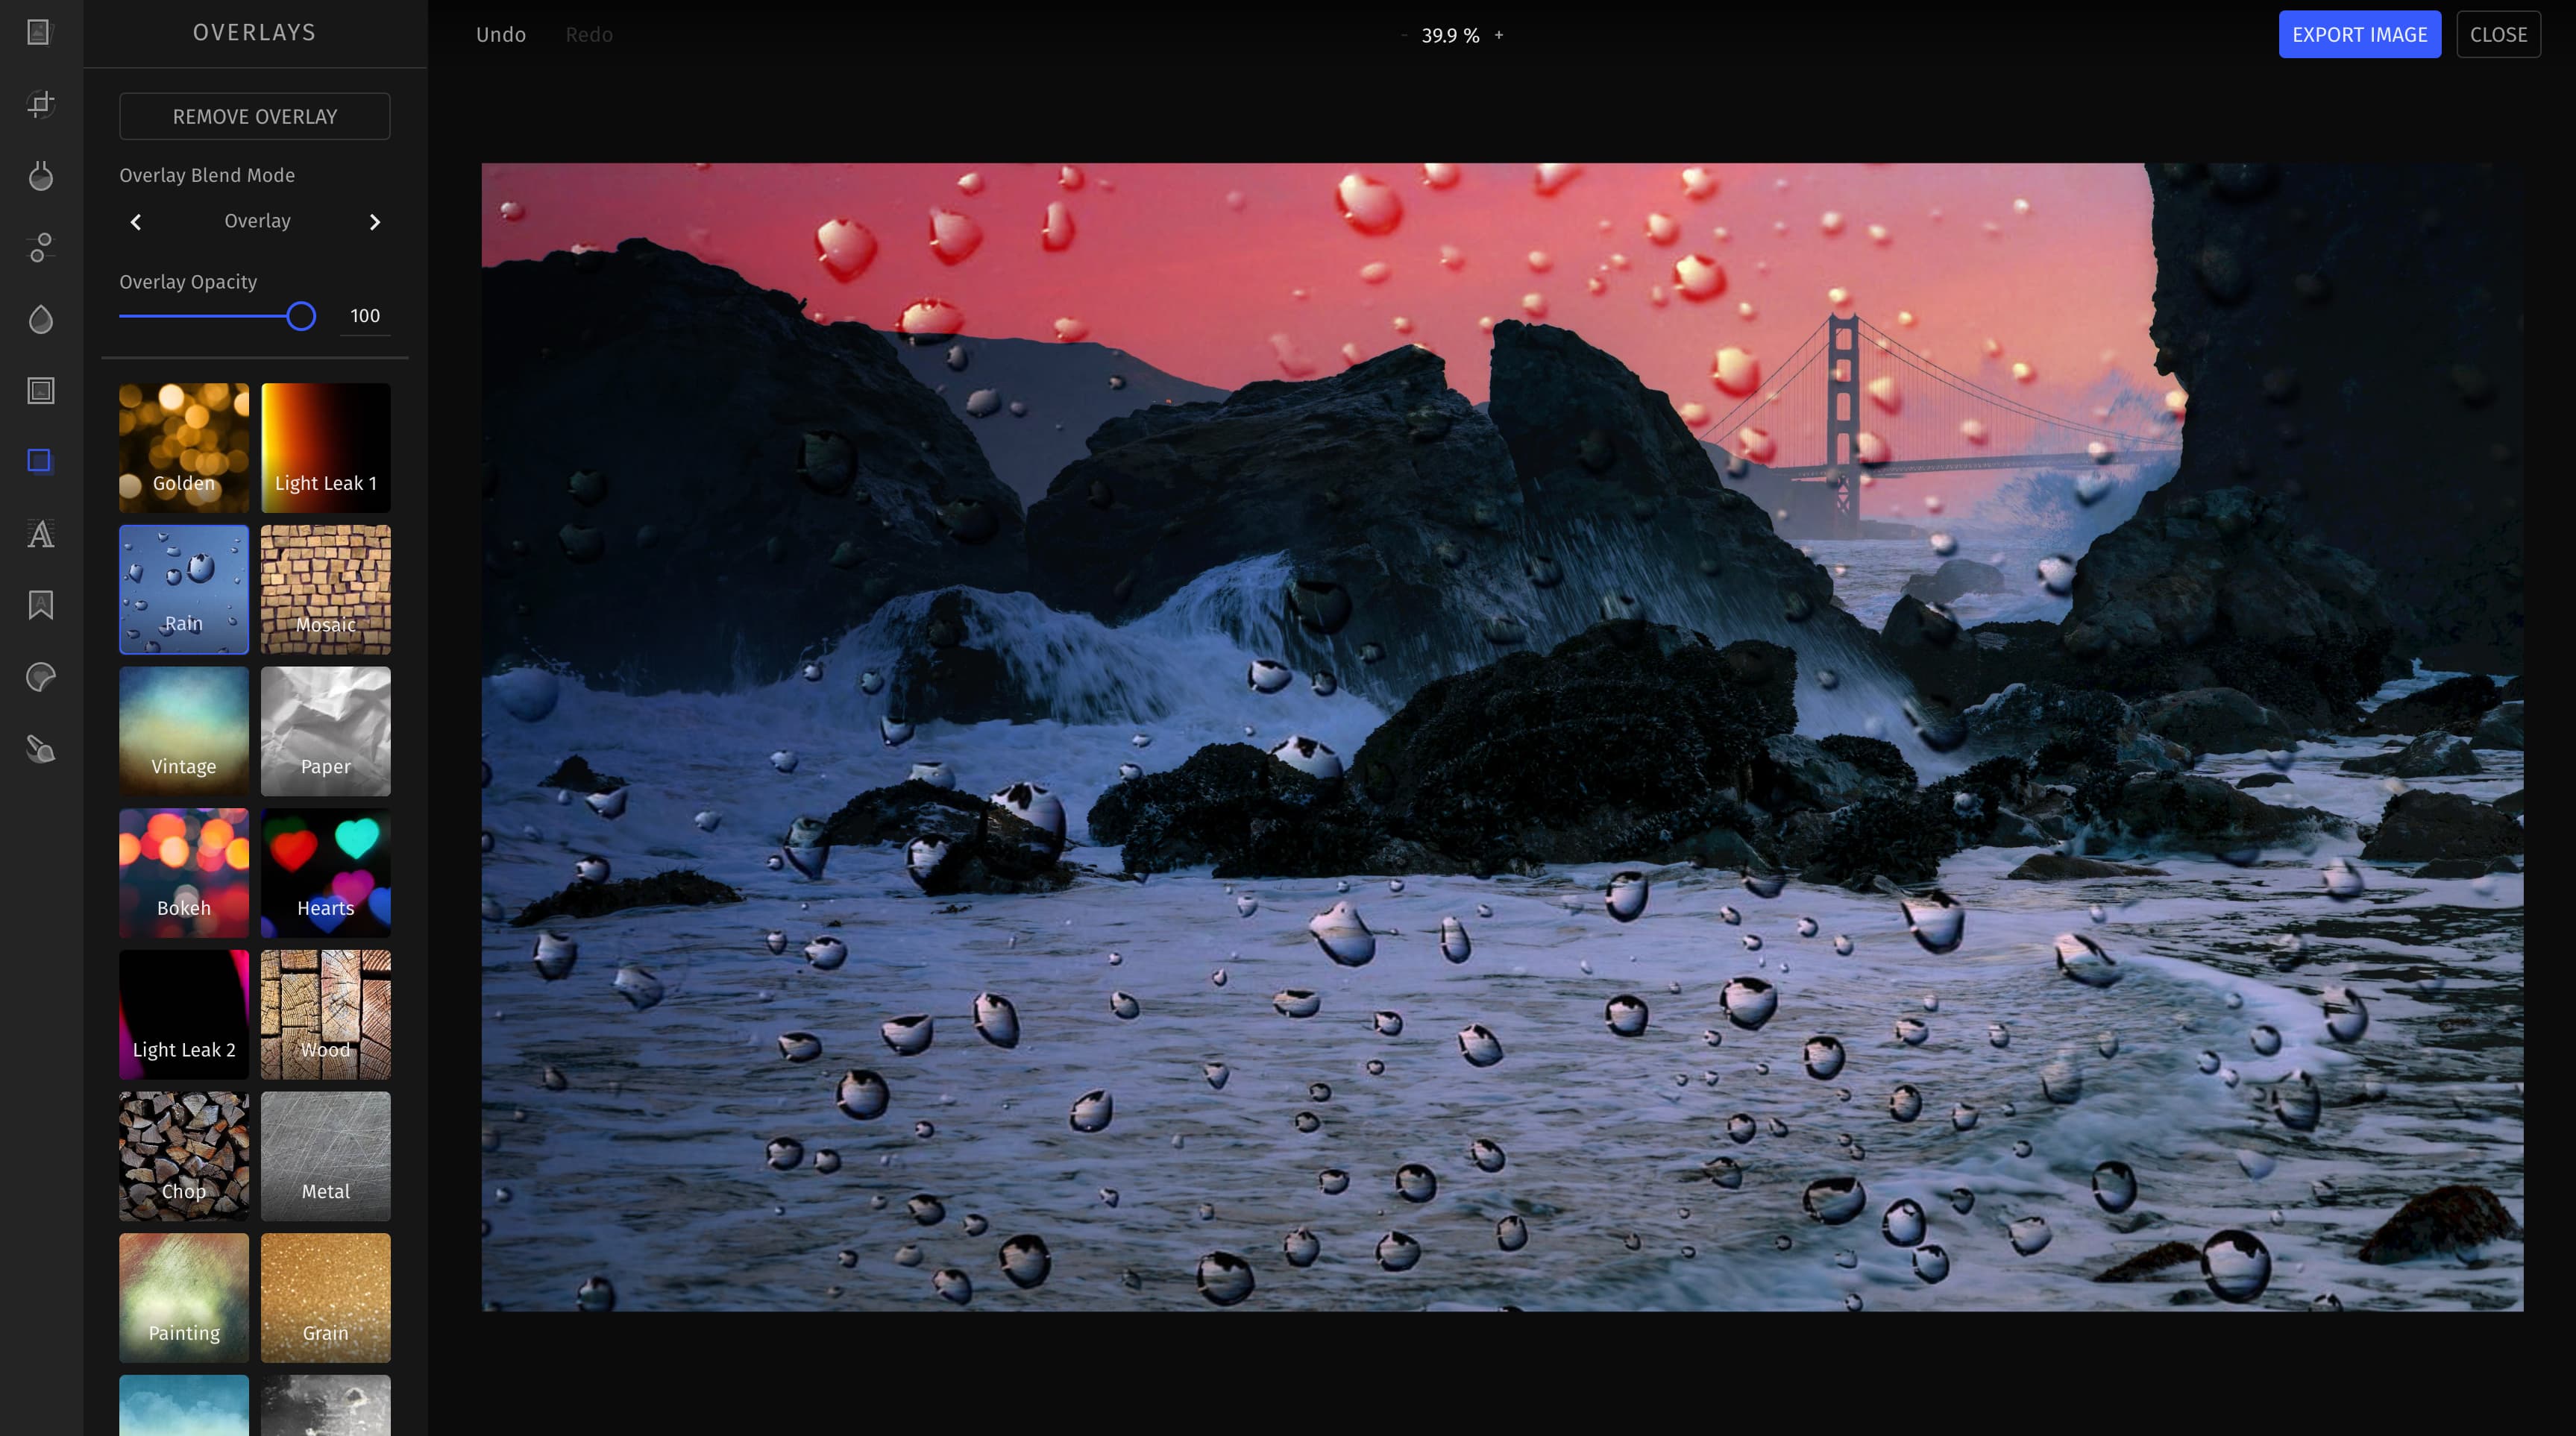Screen dimensions: 2576x1436
Task: Apply the Painting overlay
Action: click(x=184, y=1298)
